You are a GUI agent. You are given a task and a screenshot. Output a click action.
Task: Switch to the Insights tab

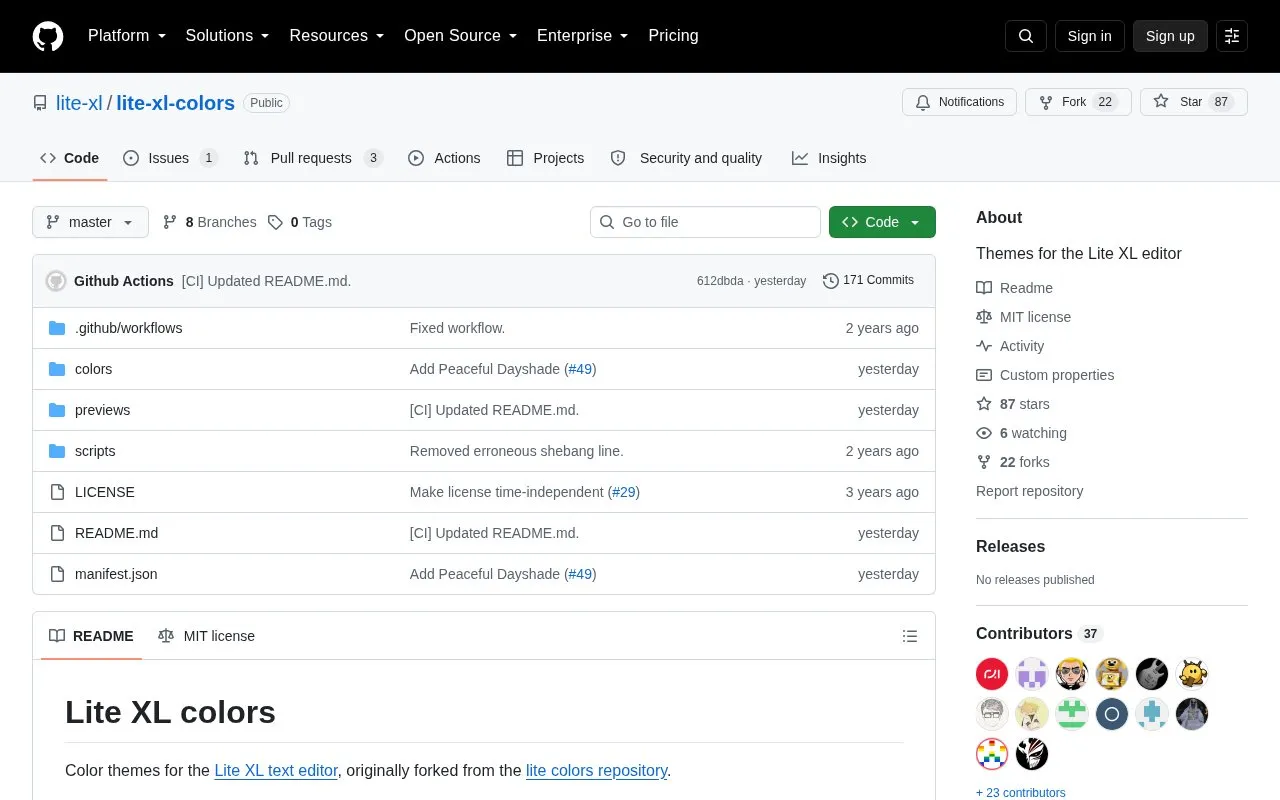coord(829,158)
